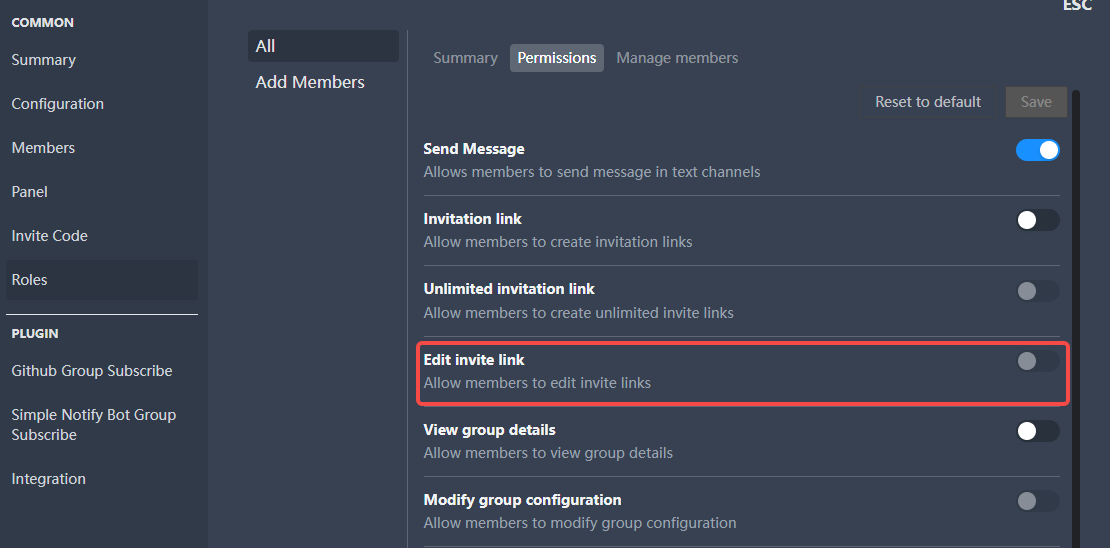Viewport: 1110px width, 548px height.
Task: Toggle Unlimited invitation link switch
Action: coord(1038,290)
